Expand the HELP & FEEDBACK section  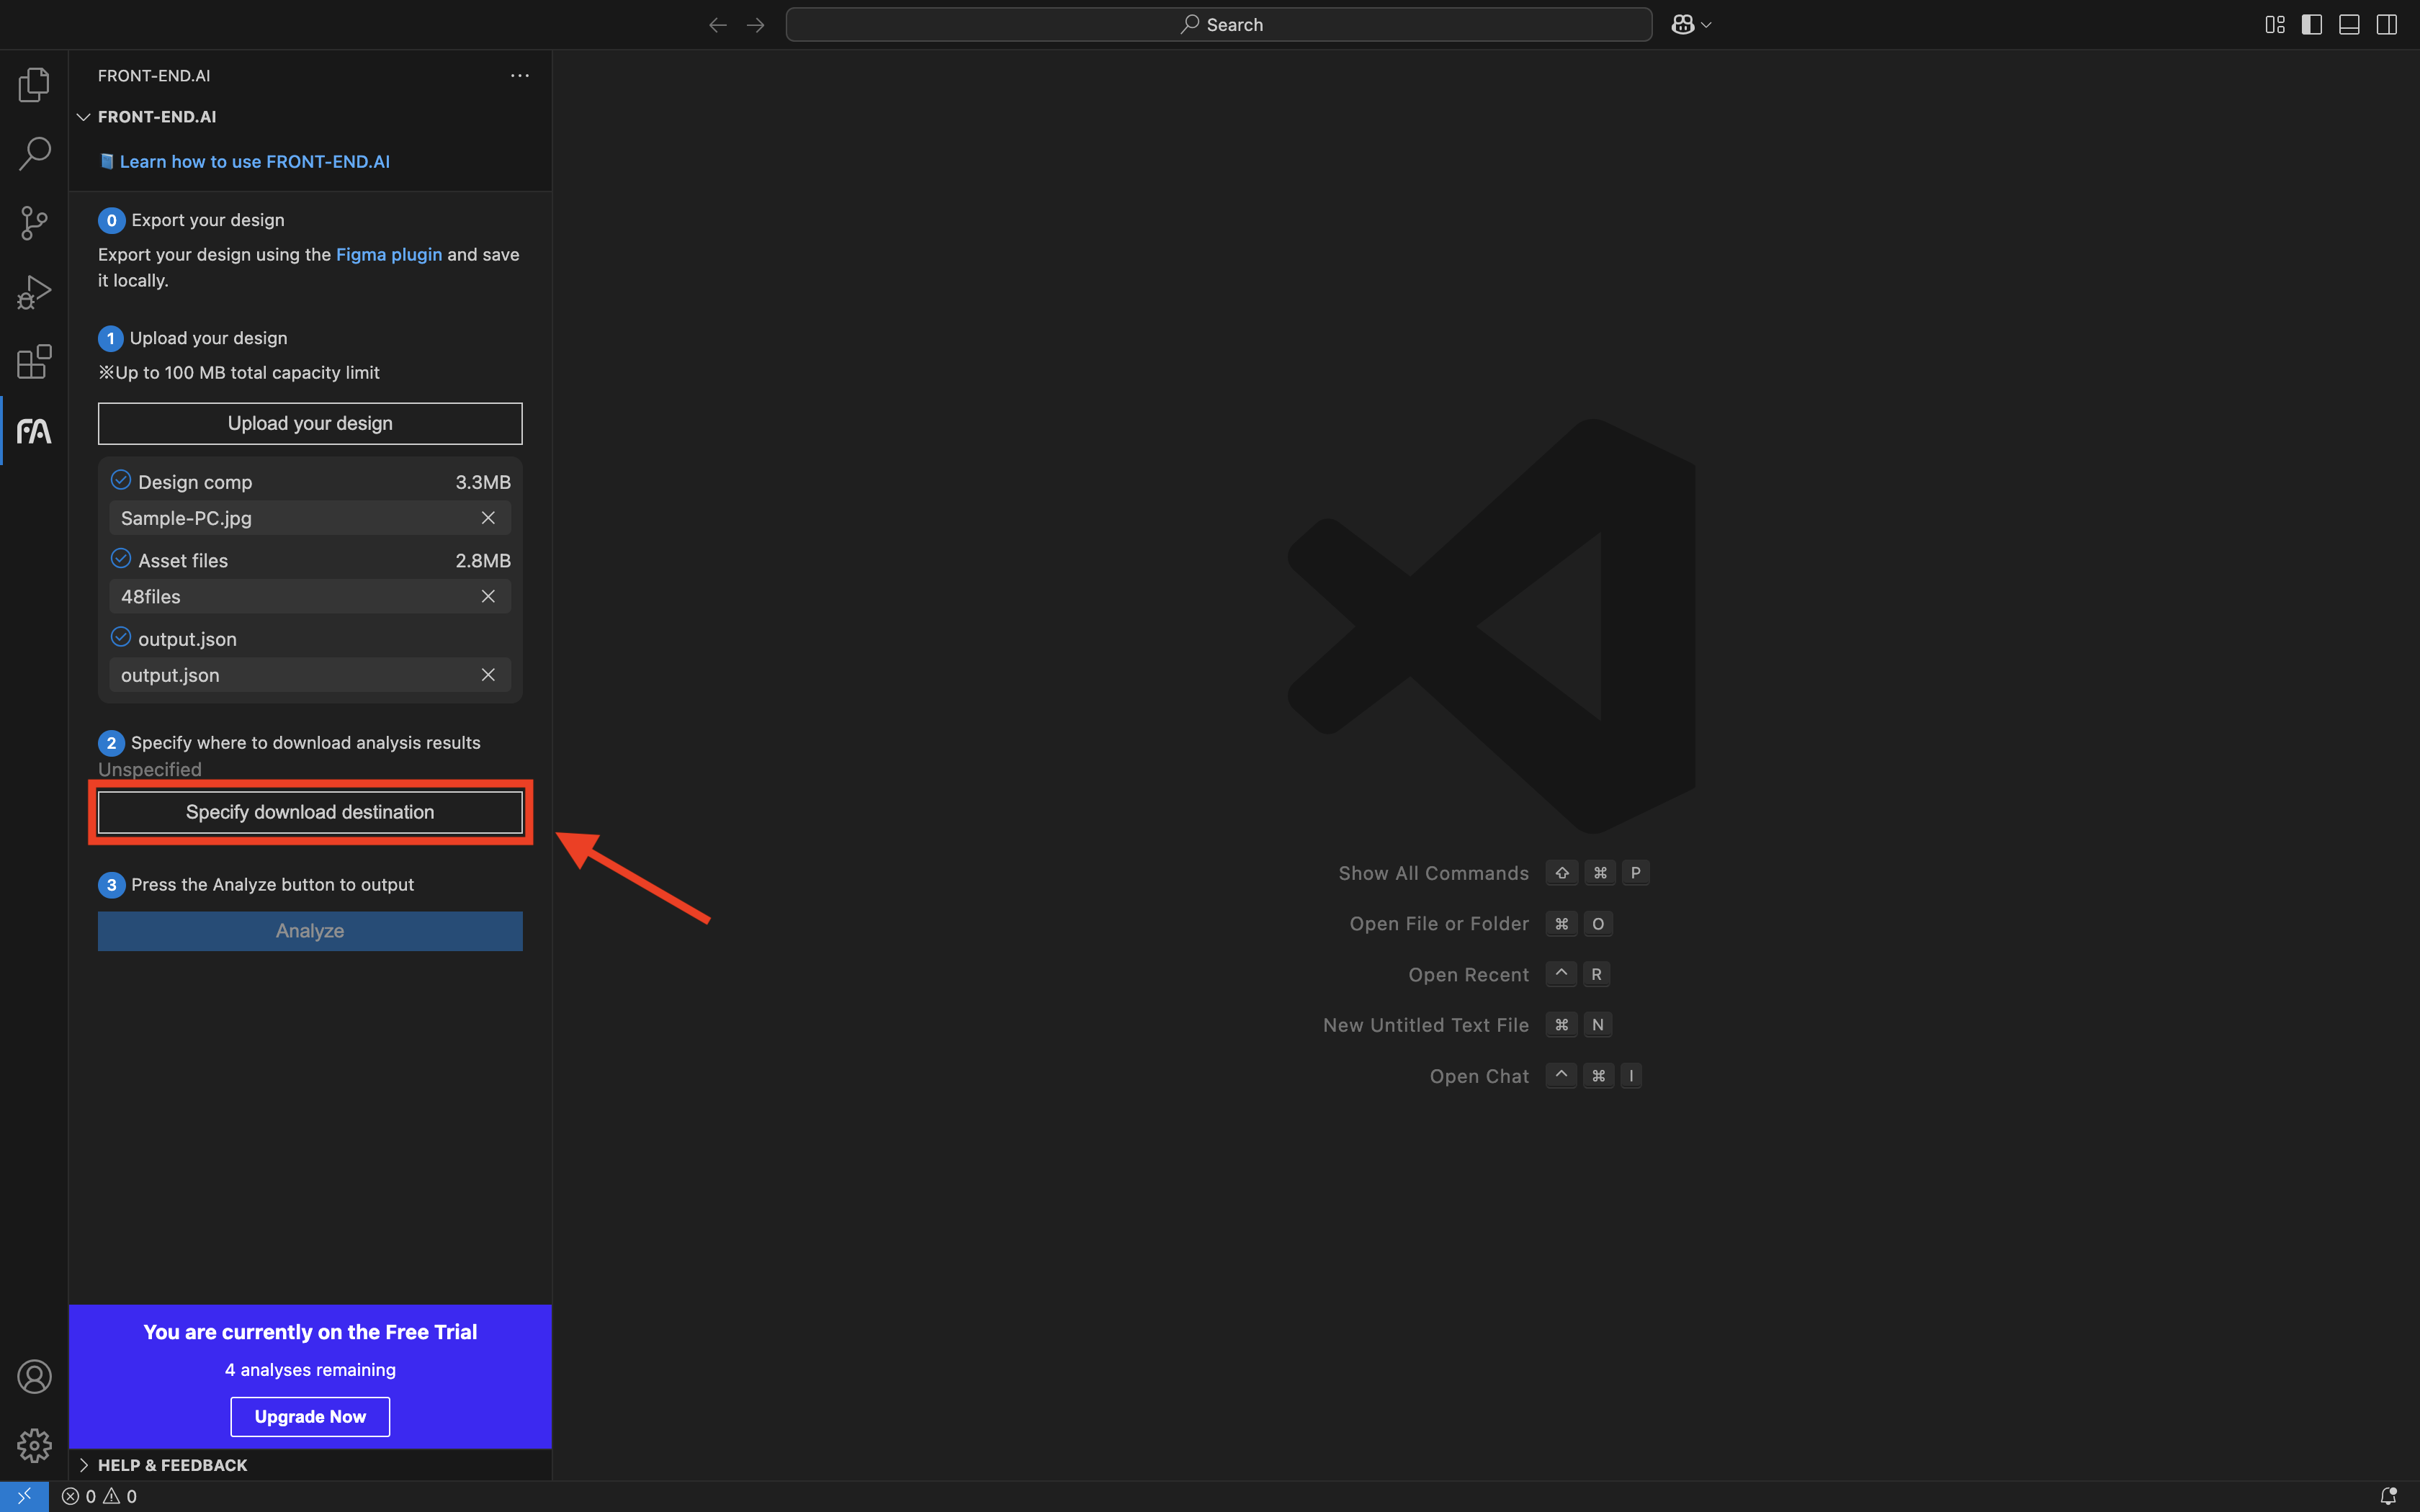[84, 1465]
